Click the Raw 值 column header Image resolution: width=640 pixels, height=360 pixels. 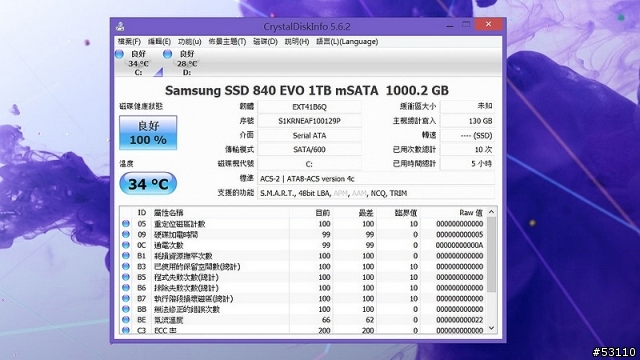pyautogui.click(x=453, y=213)
